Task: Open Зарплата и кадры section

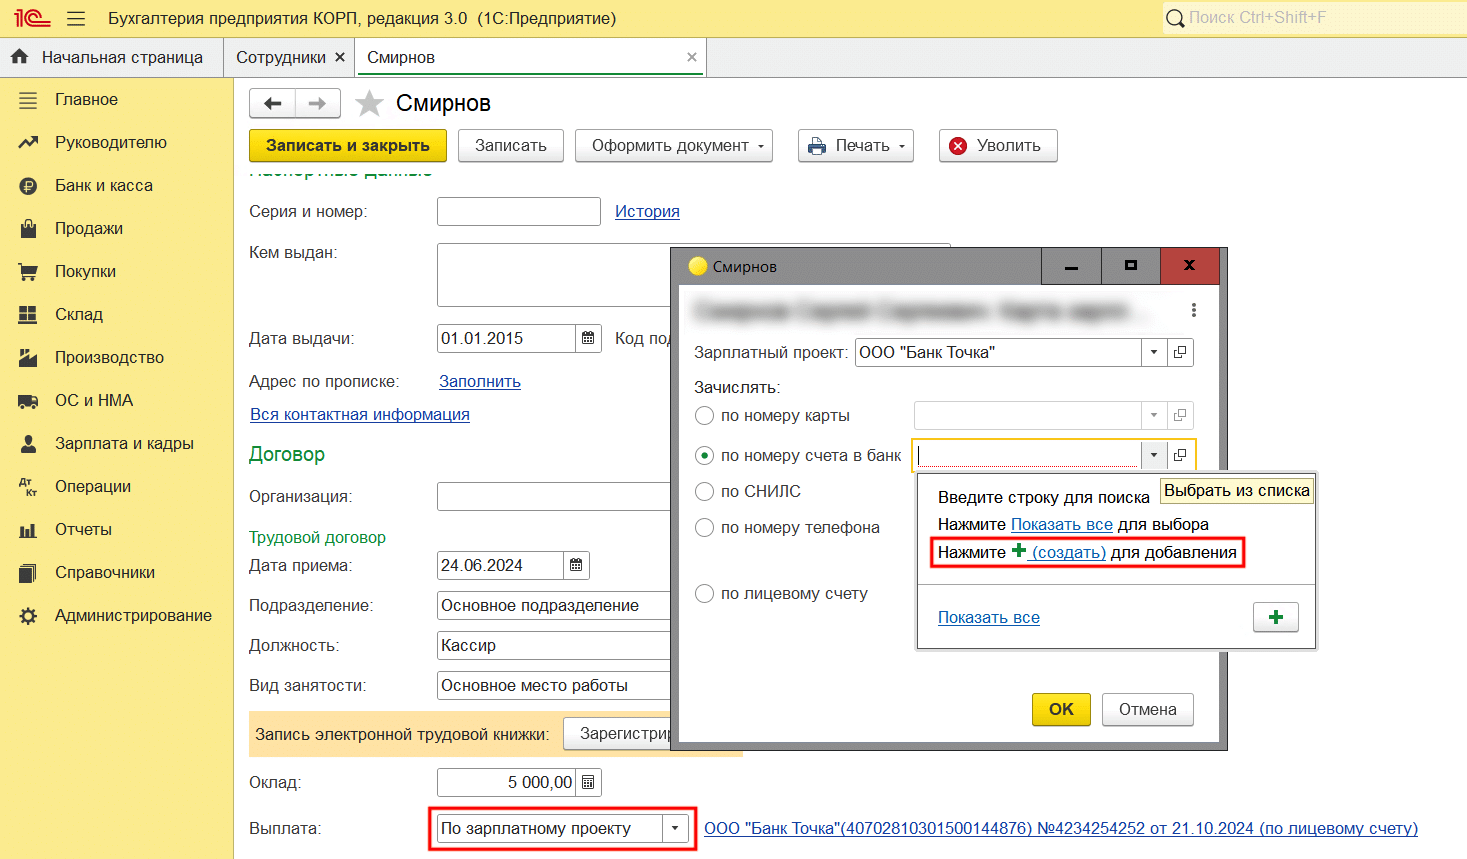Action: [124, 443]
